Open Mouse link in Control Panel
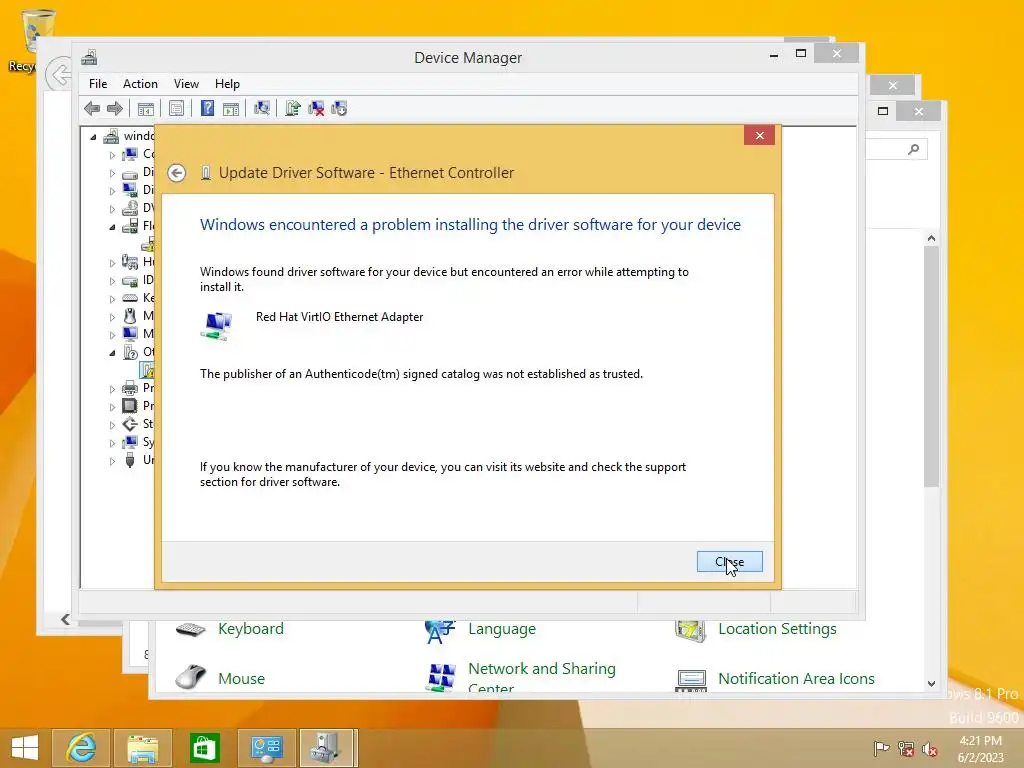This screenshot has width=1024, height=768. click(x=242, y=679)
